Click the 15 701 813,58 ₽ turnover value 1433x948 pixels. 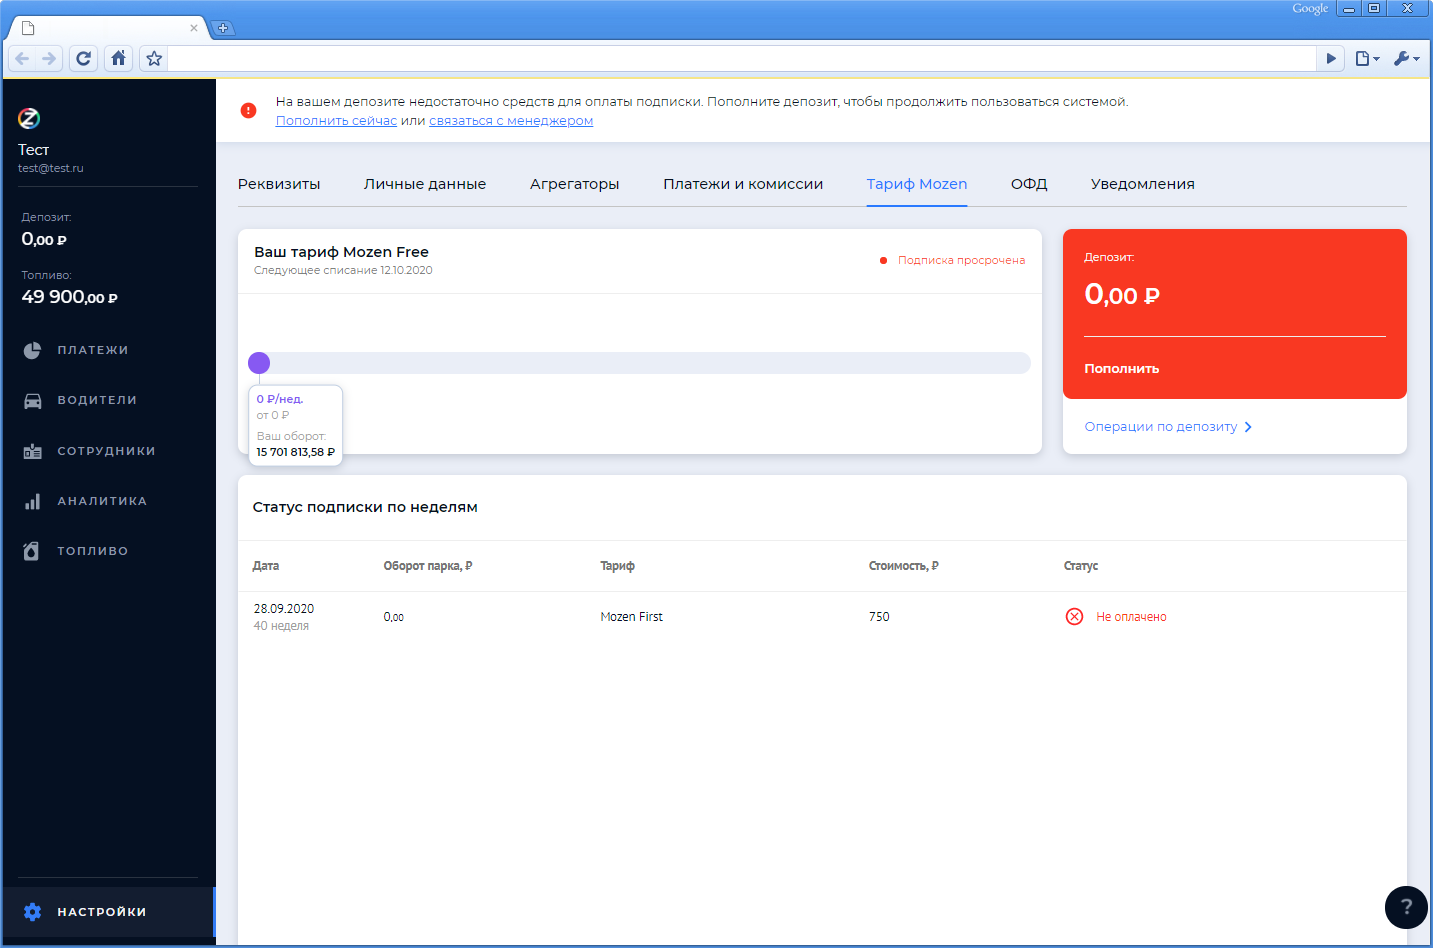(296, 452)
